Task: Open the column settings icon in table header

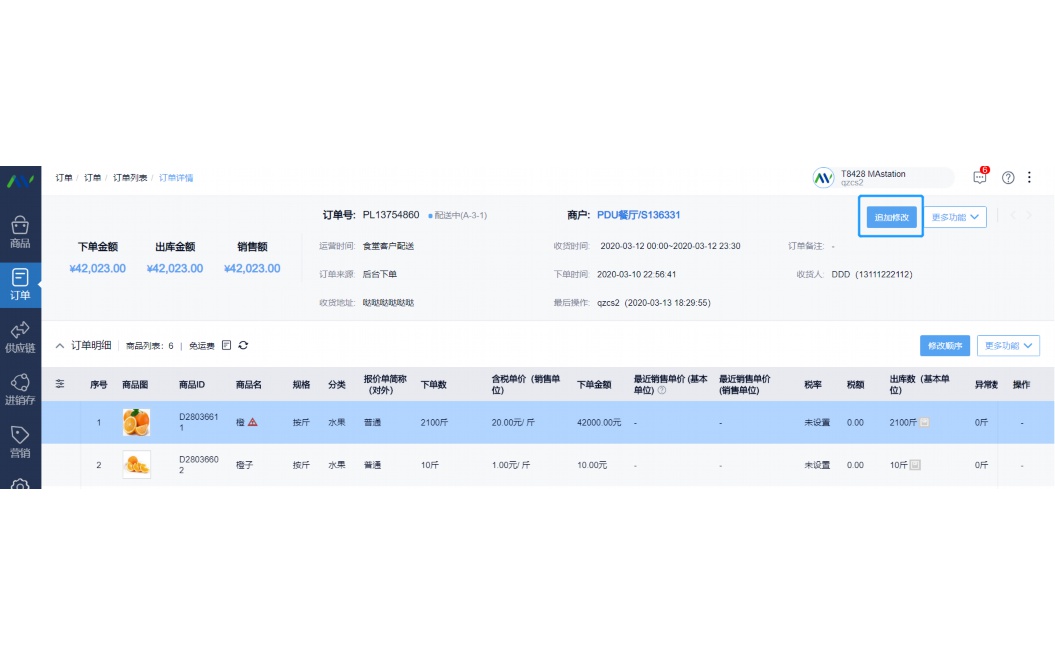Action: (x=61, y=383)
